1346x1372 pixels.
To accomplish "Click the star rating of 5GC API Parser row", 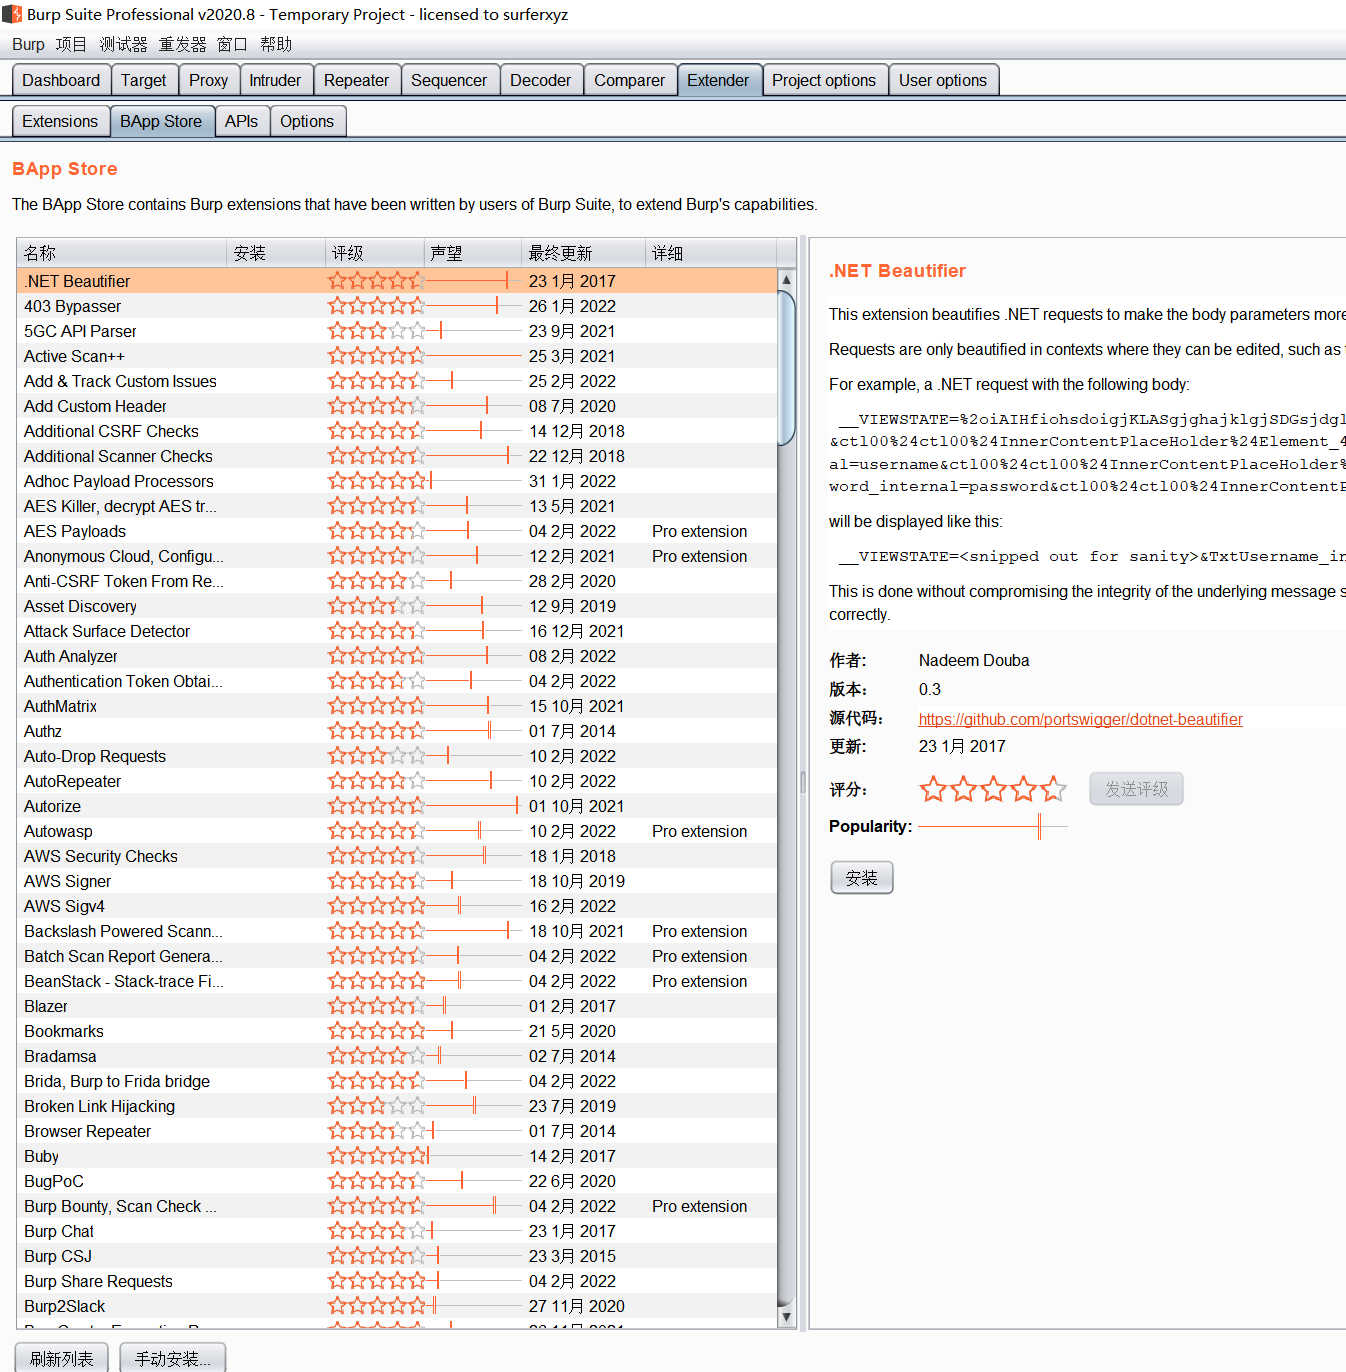I will 377,331.
